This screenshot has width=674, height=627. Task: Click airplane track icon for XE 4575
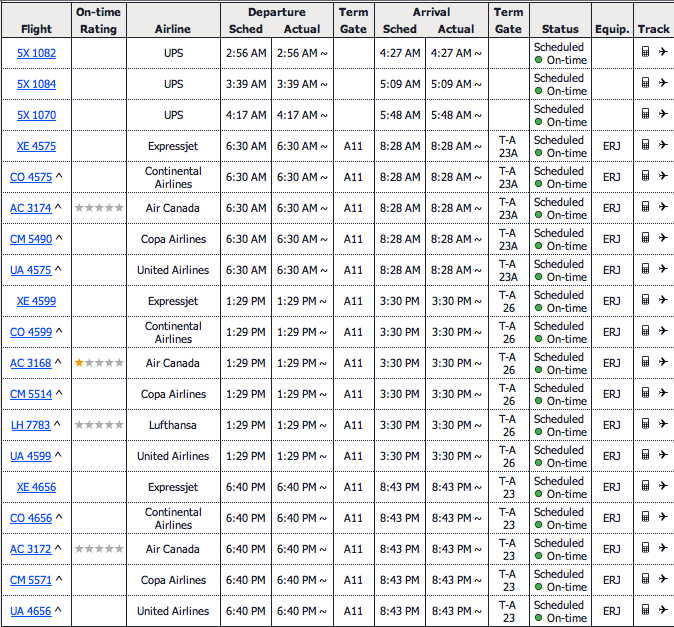[663, 144]
